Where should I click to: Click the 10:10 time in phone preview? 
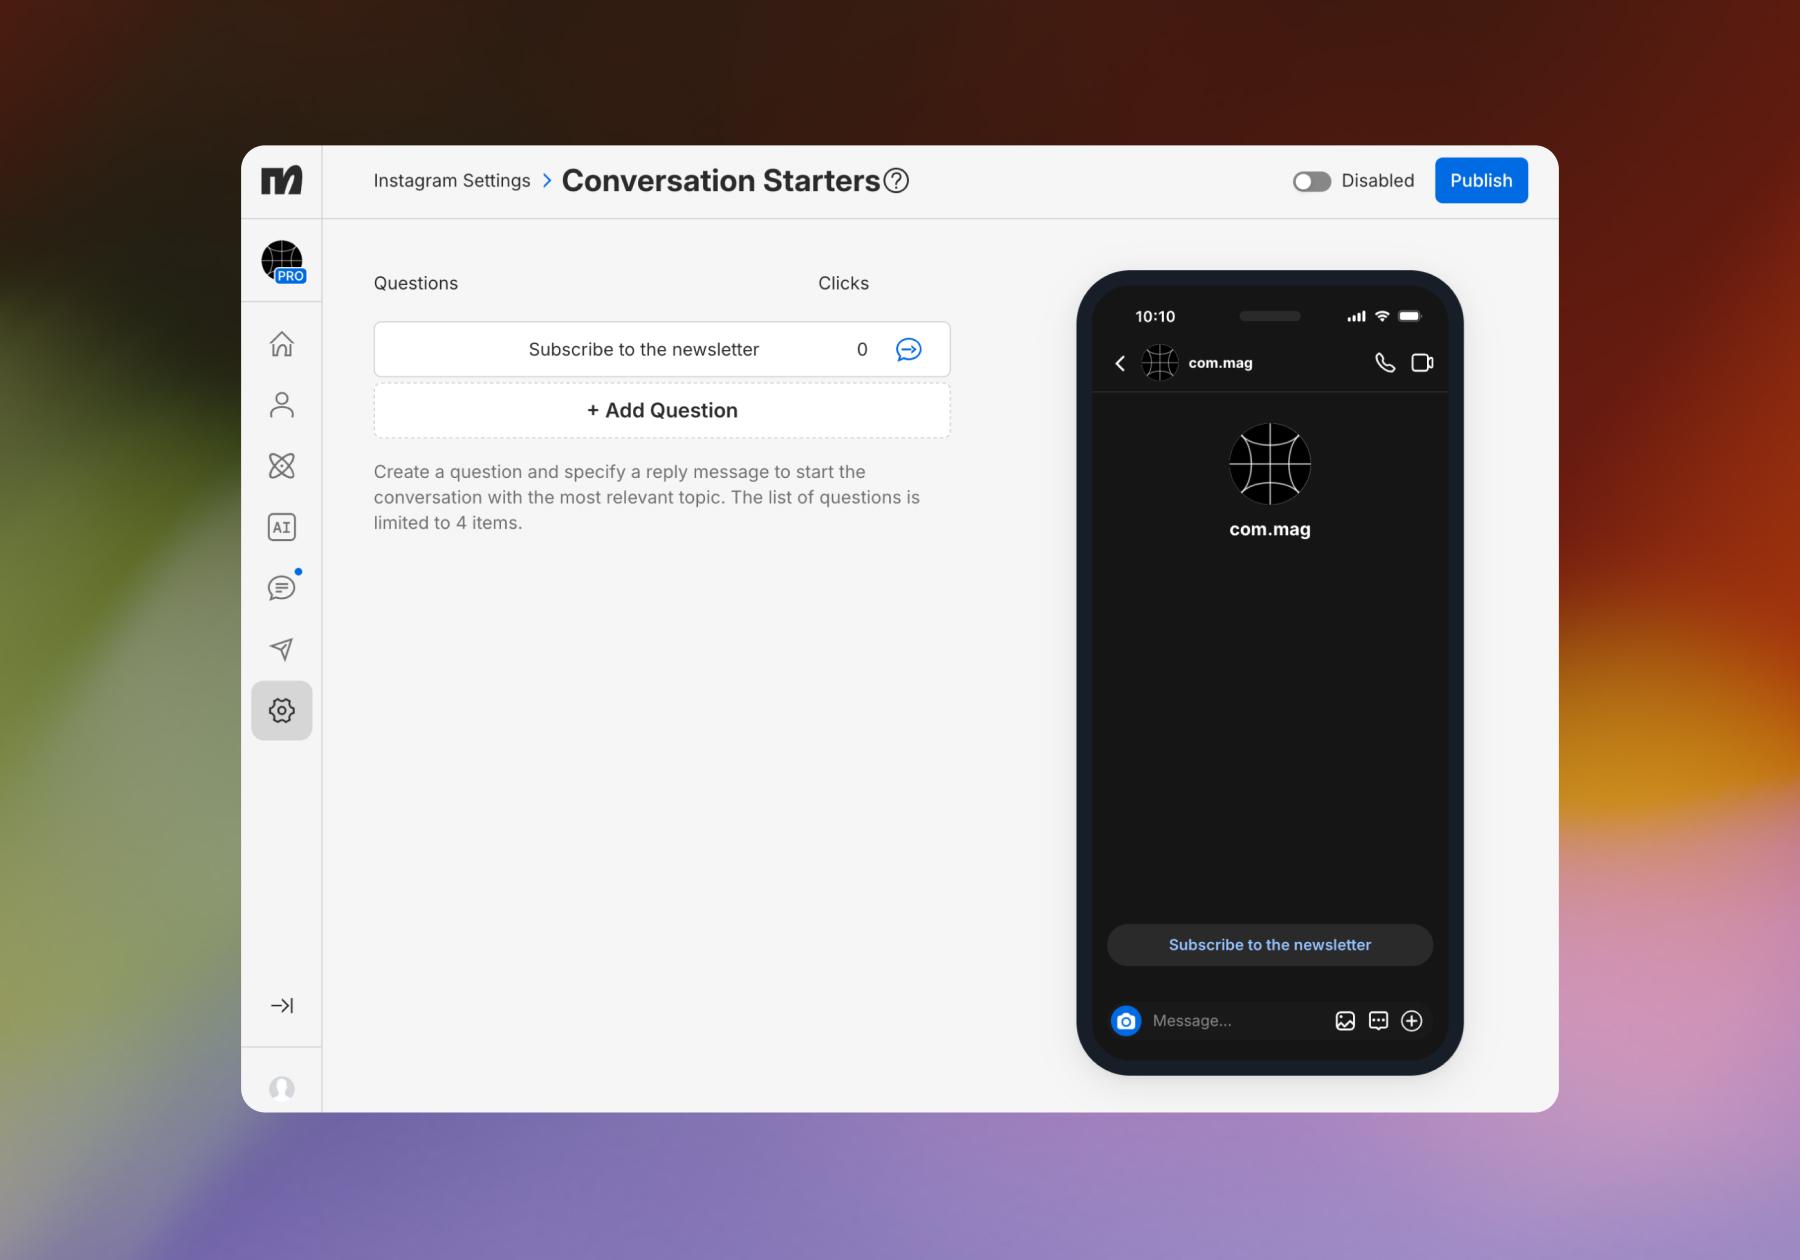pos(1155,317)
